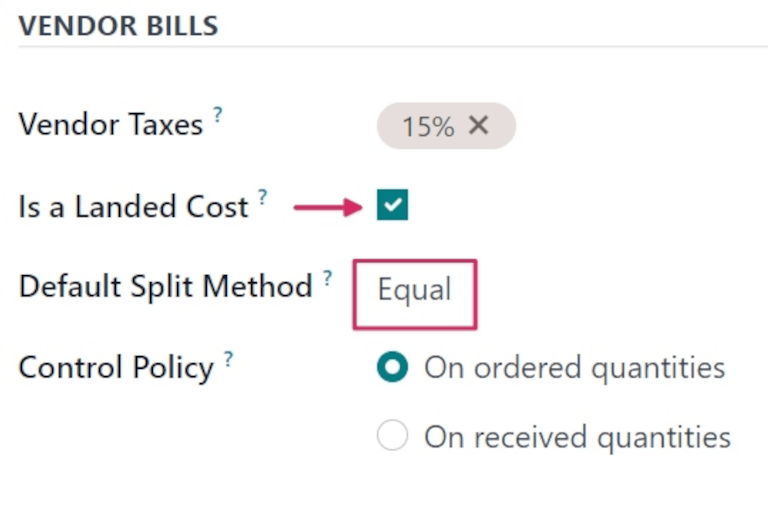Click the pink arrow pointing at the checkbox
Screen dimensions: 768x506
(327, 207)
